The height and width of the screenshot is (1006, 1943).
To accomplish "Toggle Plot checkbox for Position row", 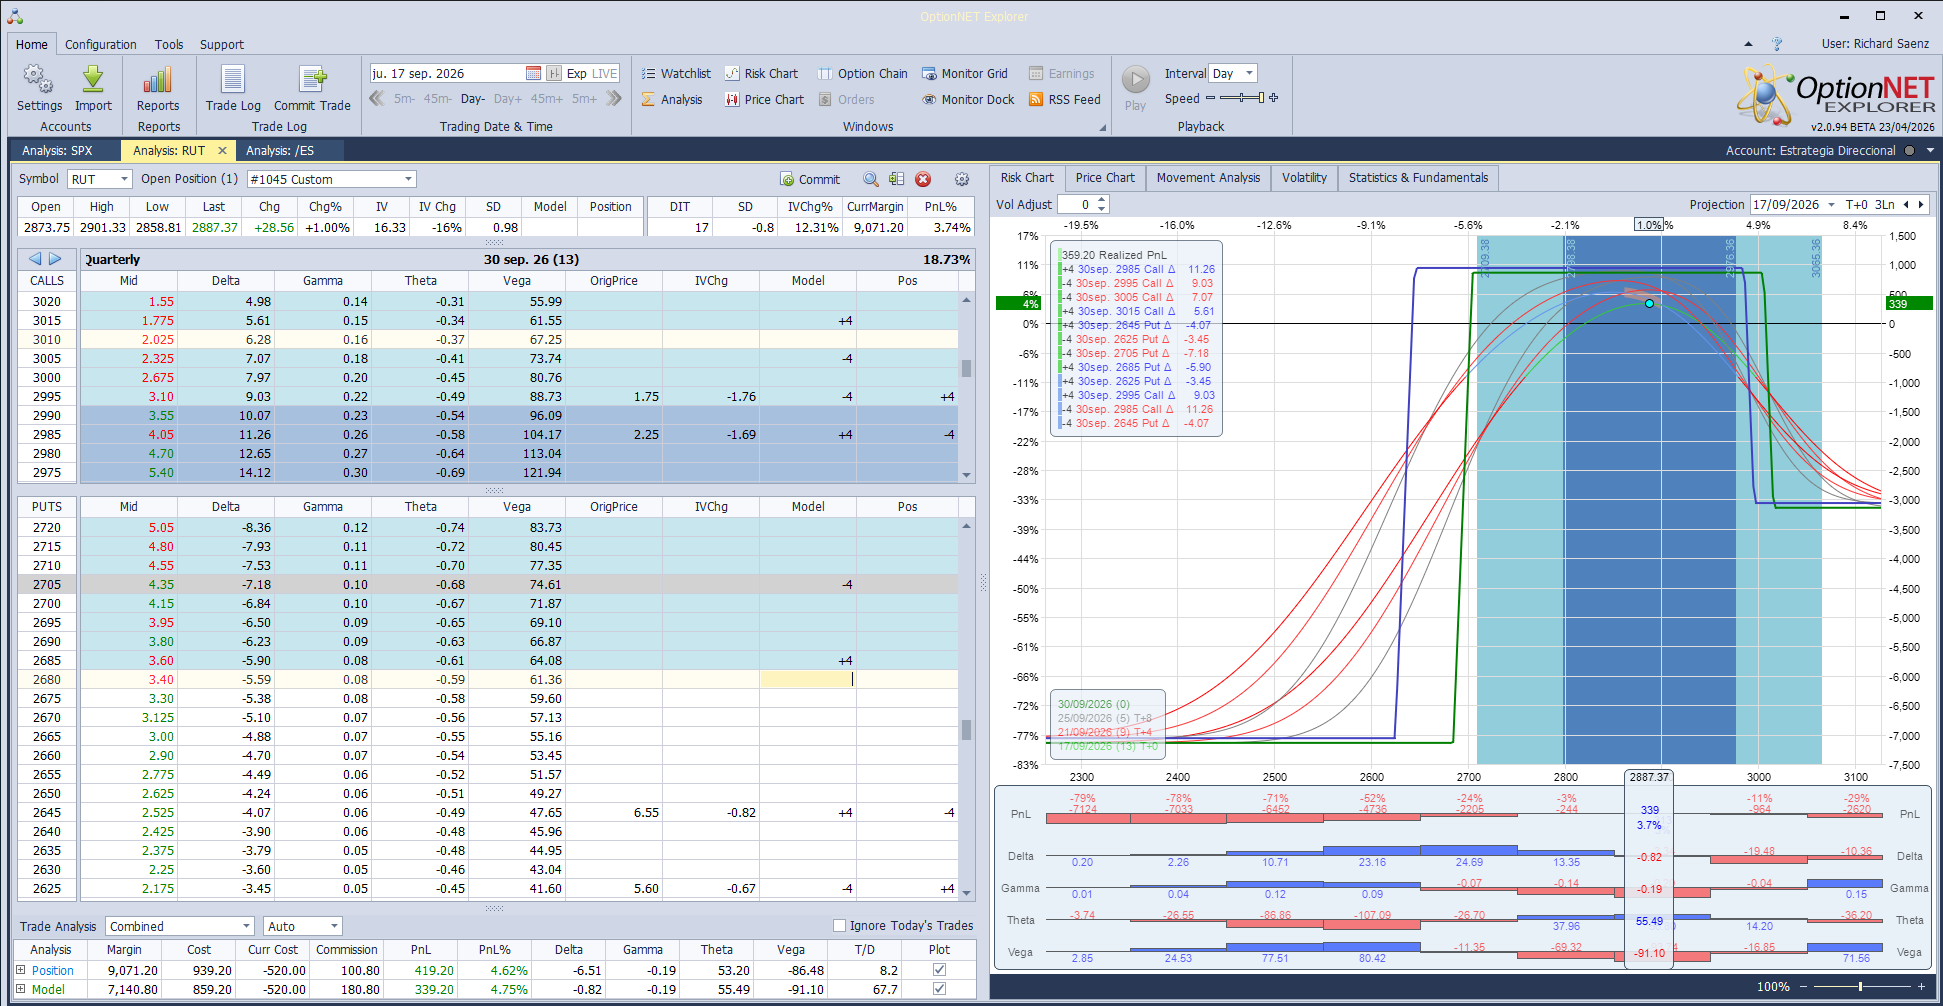I will (x=939, y=970).
